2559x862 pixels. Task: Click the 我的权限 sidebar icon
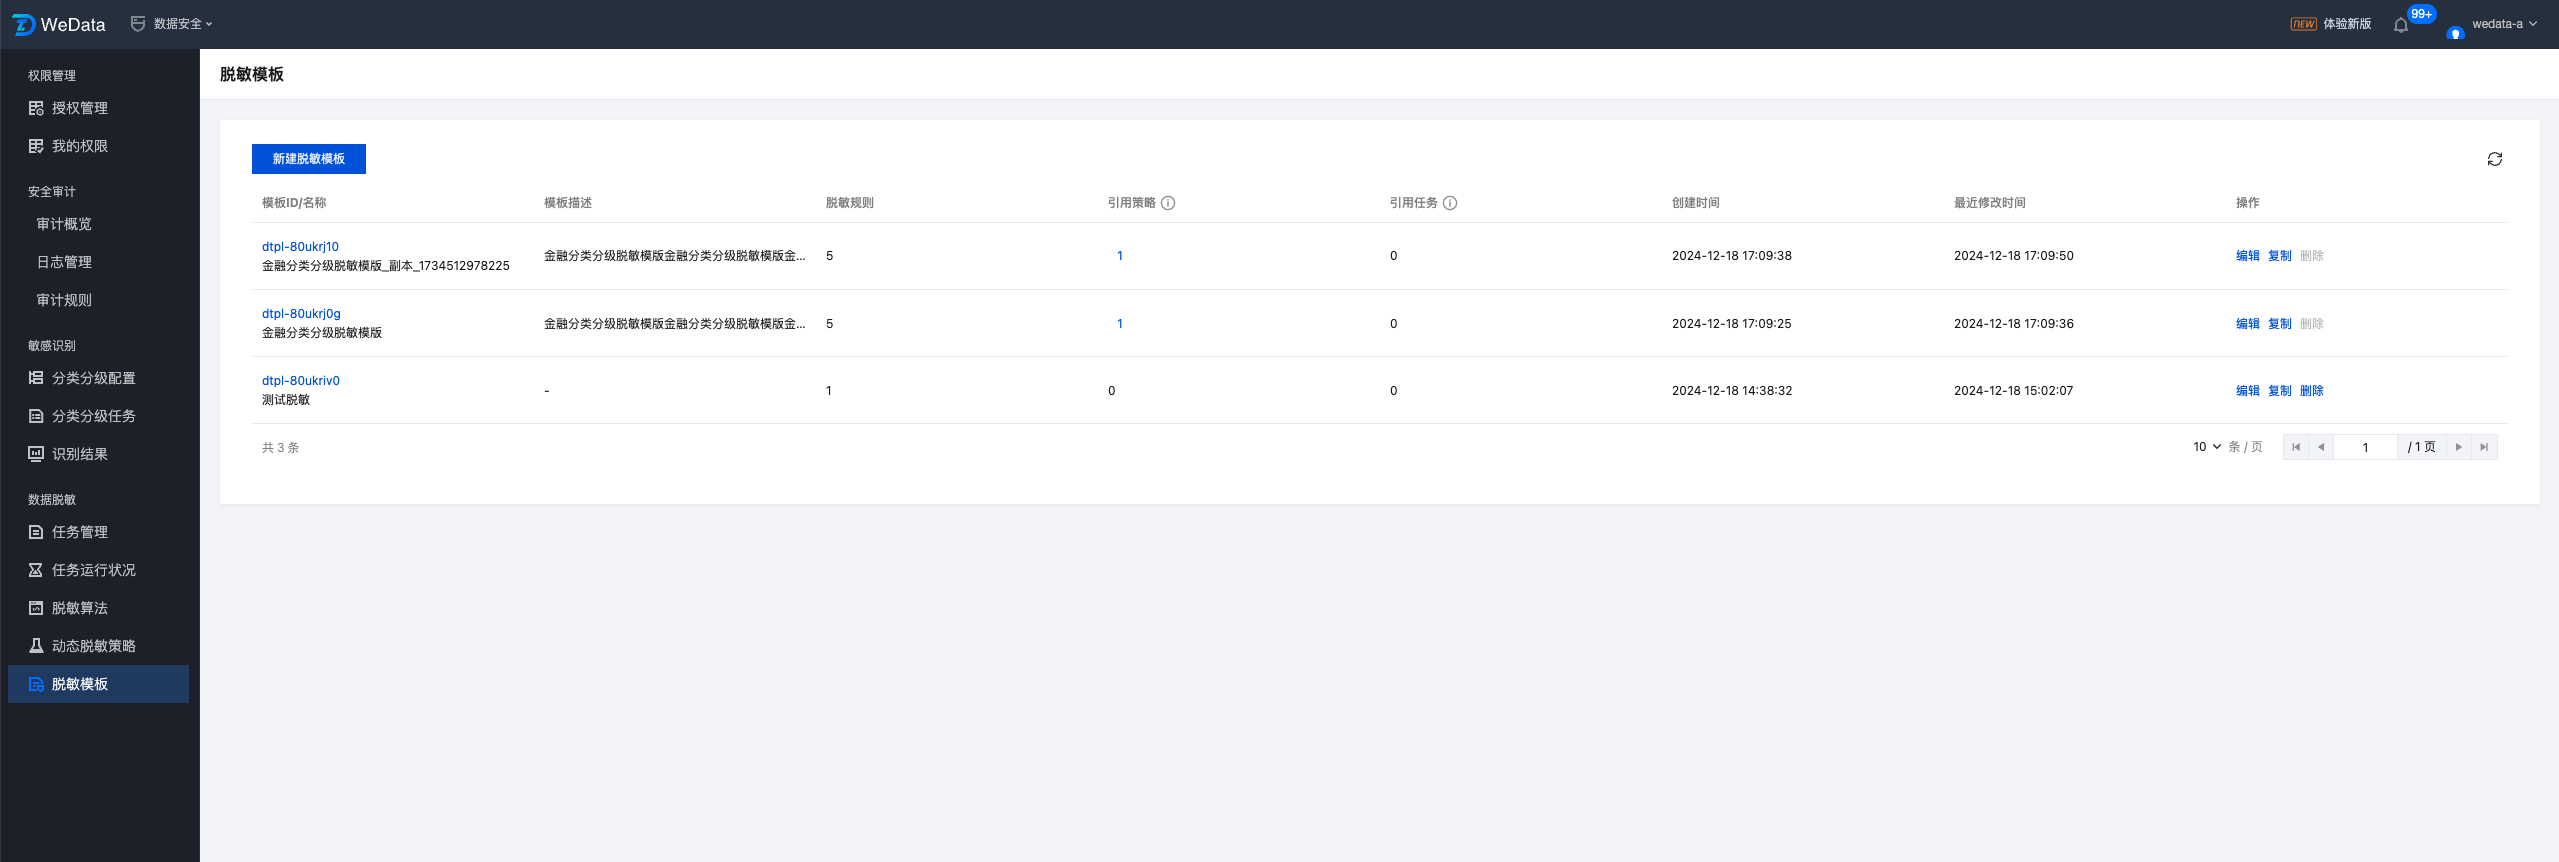click(36, 146)
